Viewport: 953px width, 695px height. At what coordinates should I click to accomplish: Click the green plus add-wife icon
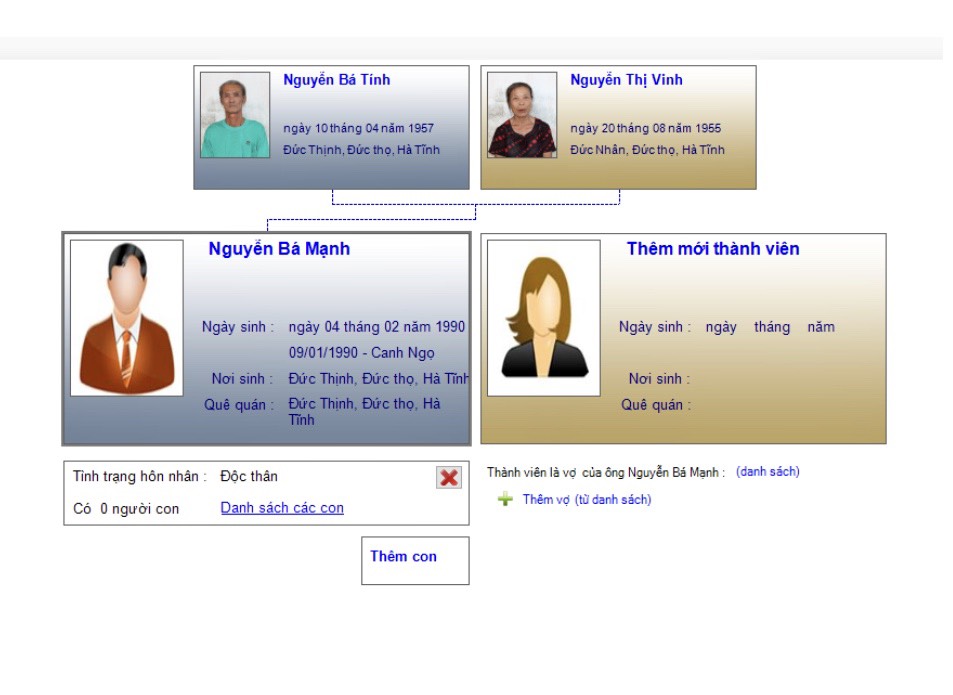tap(505, 499)
